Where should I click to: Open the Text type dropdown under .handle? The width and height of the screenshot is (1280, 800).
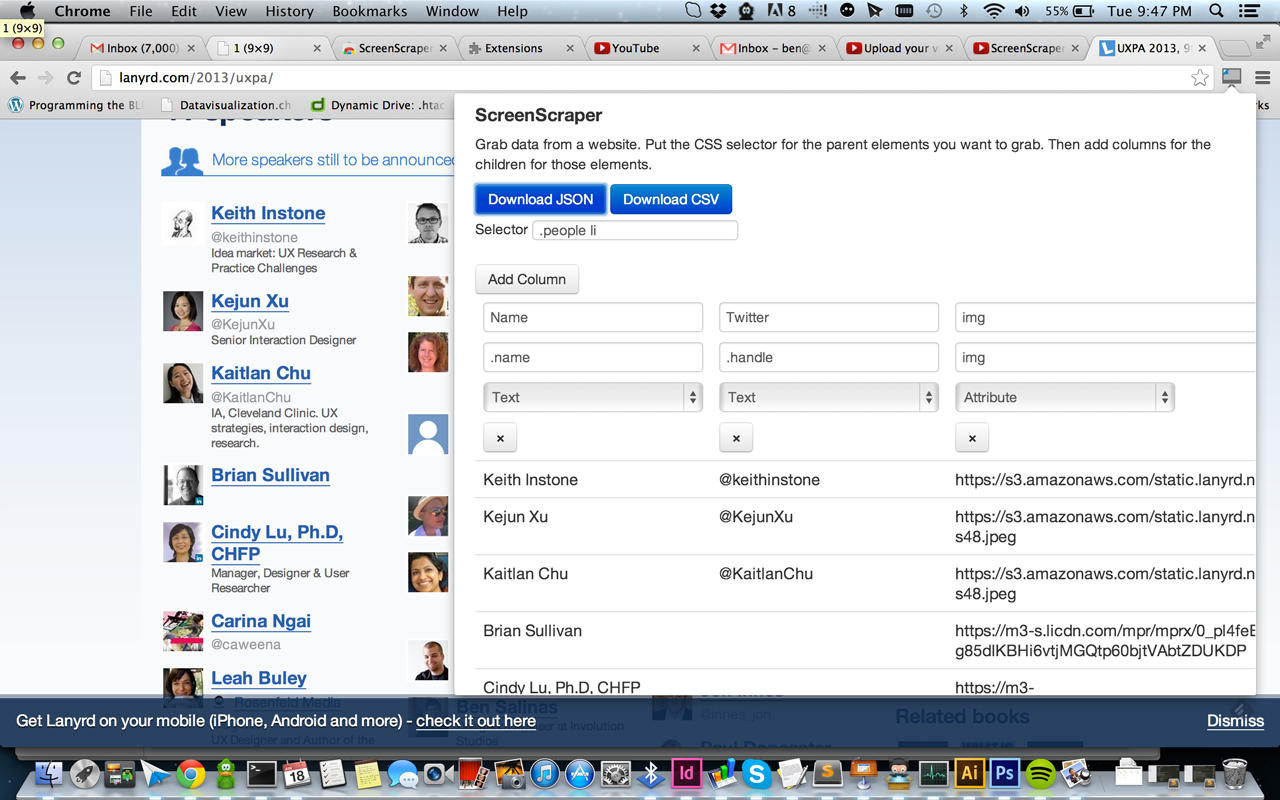pyautogui.click(x=829, y=397)
